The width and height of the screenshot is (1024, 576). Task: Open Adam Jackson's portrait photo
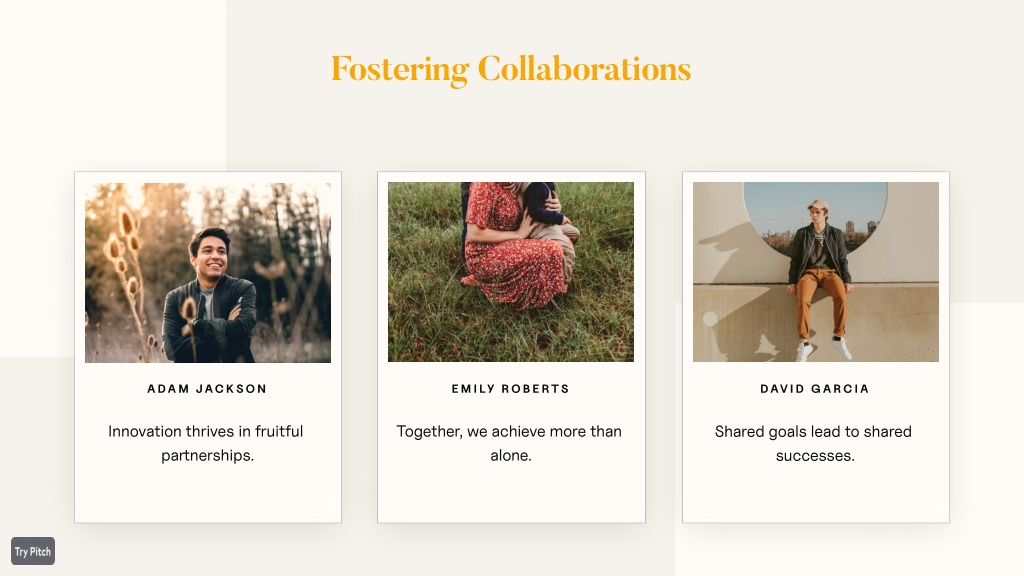pos(208,272)
